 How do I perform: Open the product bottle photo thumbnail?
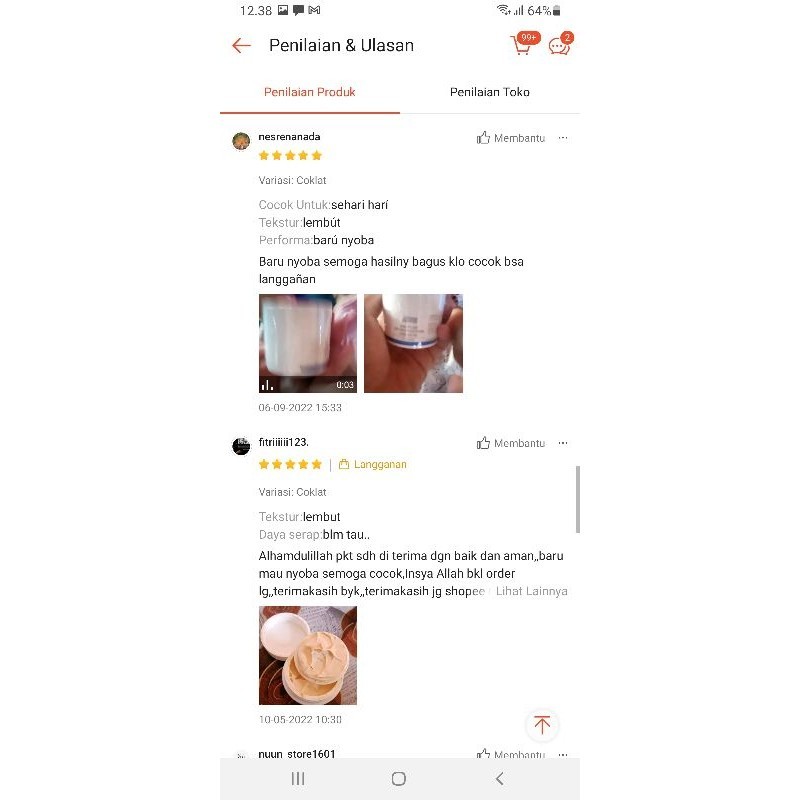coord(413,343)
